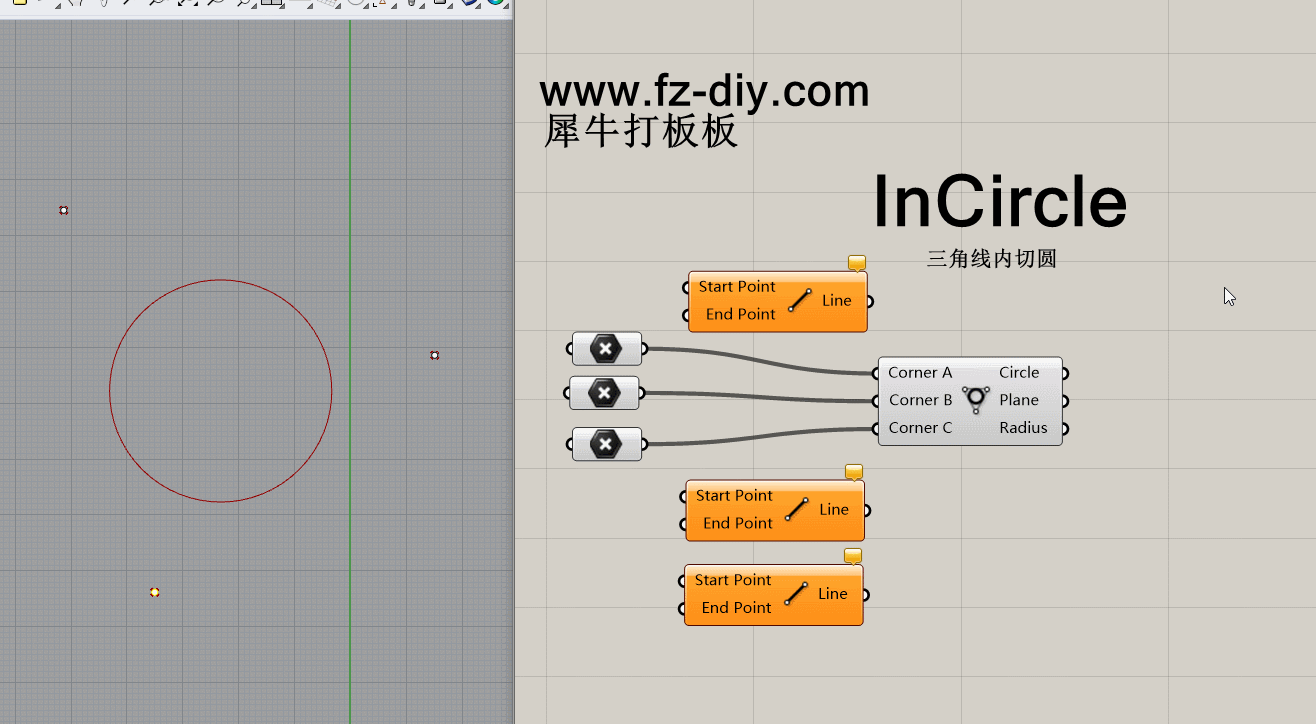Image resolution: width=1316 pixels, height=724 pixels.
Task: Click Start Point input on the bottom Line component
Action: (733, 580)
